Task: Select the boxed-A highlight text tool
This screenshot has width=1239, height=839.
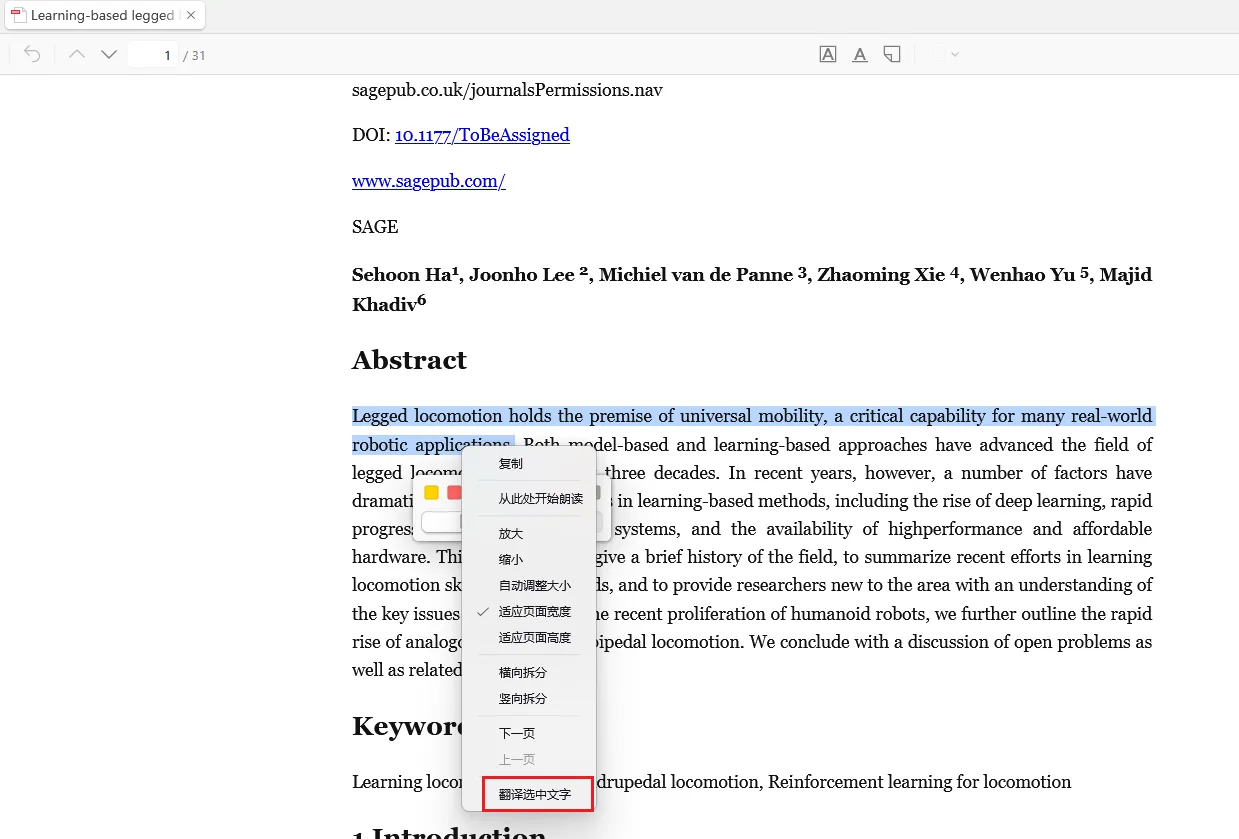Action: click(828, 54)
